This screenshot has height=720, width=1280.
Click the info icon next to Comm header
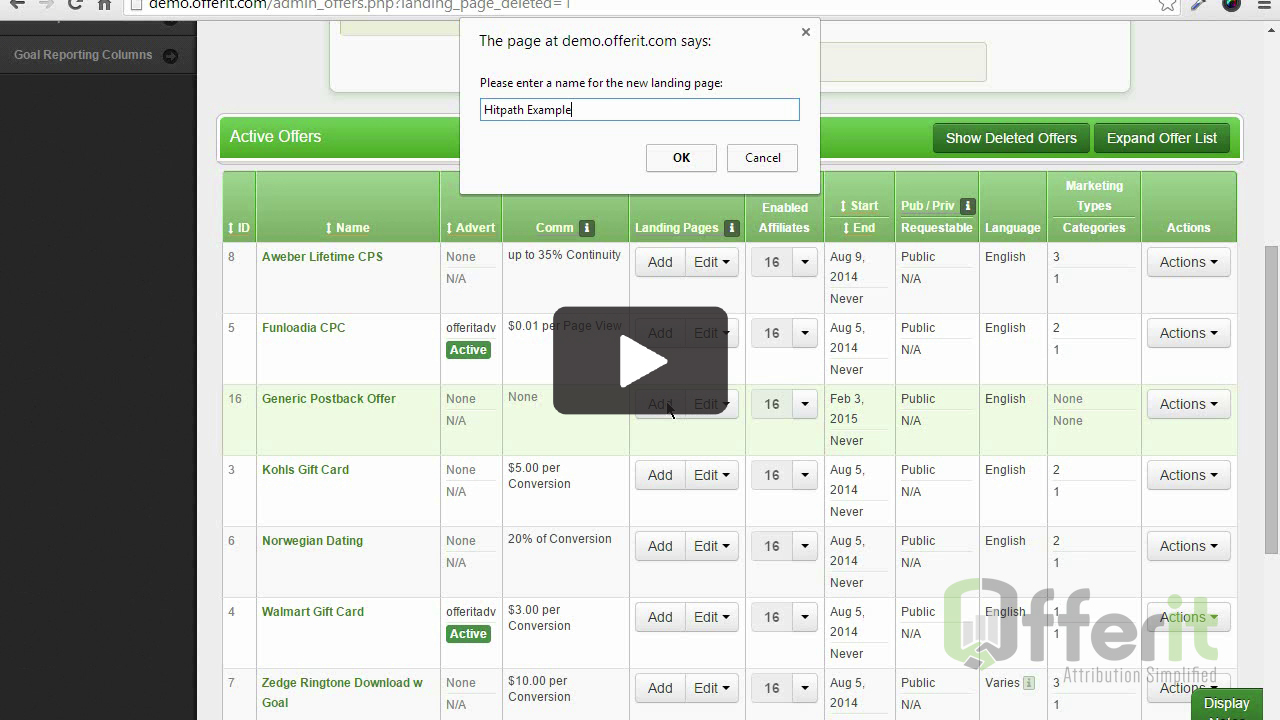click(x=587, y=228)
